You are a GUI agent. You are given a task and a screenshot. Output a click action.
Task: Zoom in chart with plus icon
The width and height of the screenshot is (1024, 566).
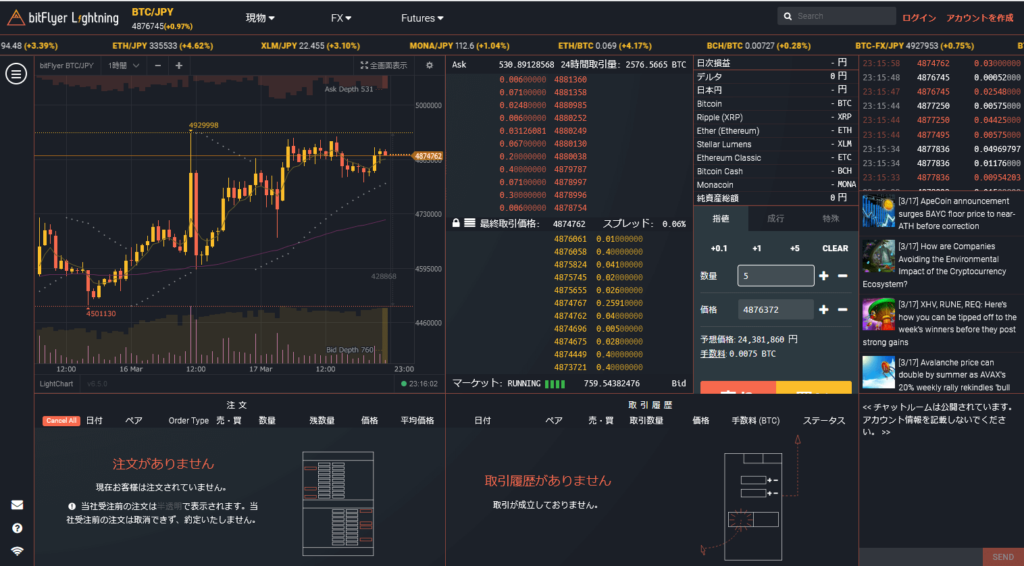click(x=179, y=65)
